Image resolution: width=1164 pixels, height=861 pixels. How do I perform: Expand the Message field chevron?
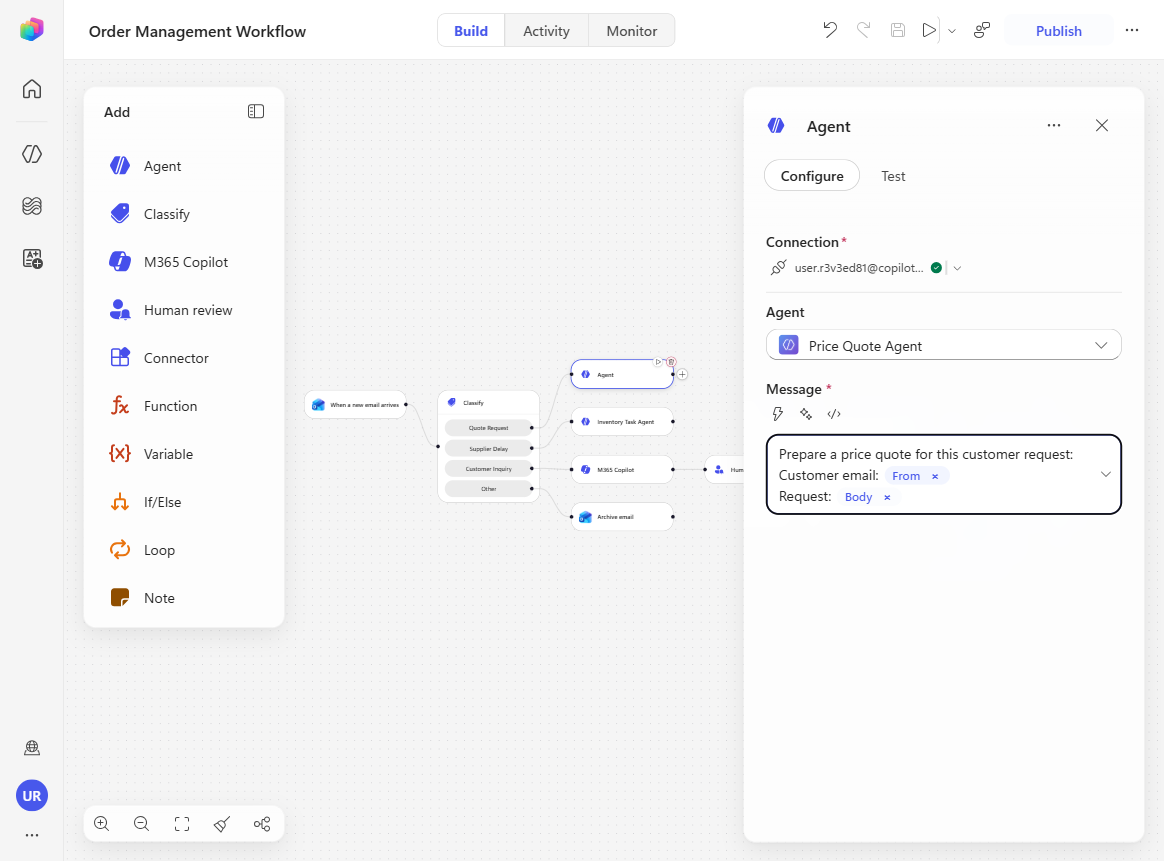point(1105,474)
